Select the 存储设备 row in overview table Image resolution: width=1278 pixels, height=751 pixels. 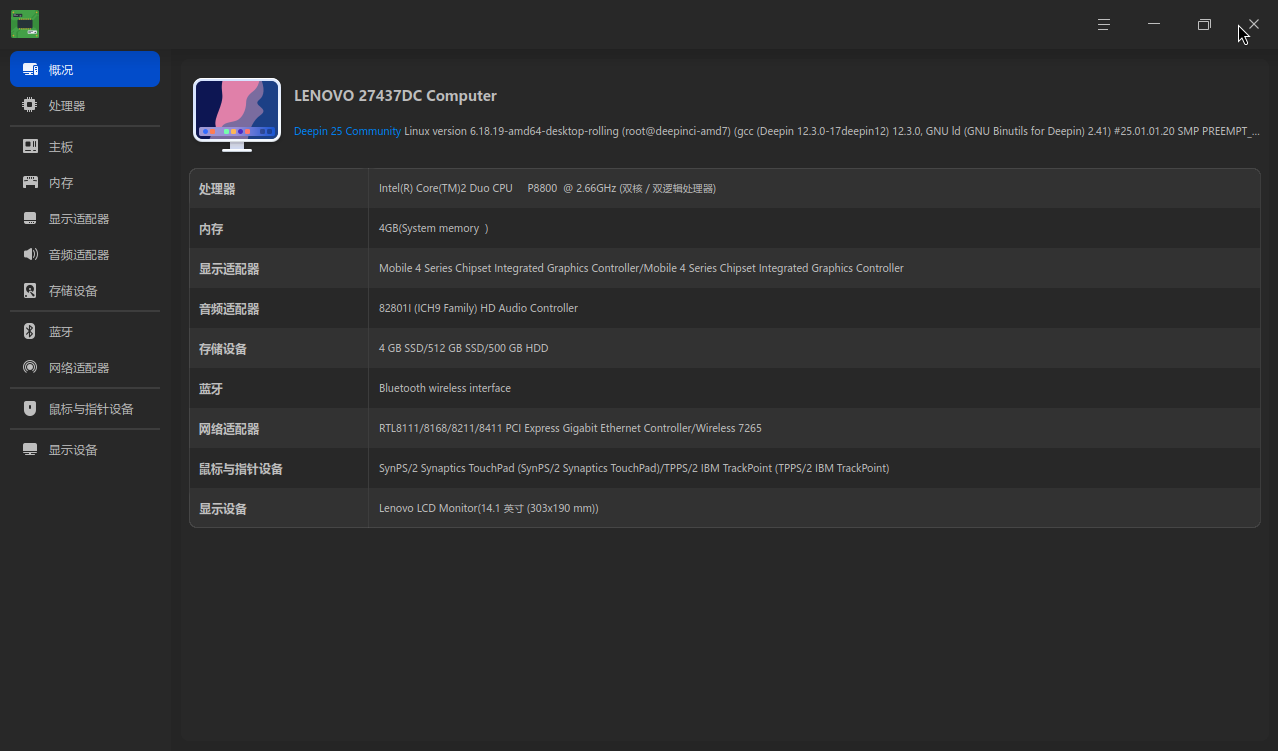point(724,349)
